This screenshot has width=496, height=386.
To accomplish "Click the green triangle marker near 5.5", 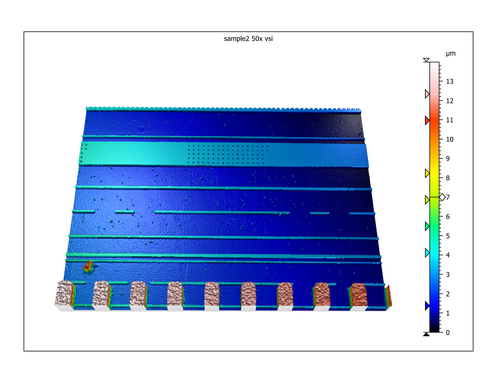I will click(x=427, y=226).
